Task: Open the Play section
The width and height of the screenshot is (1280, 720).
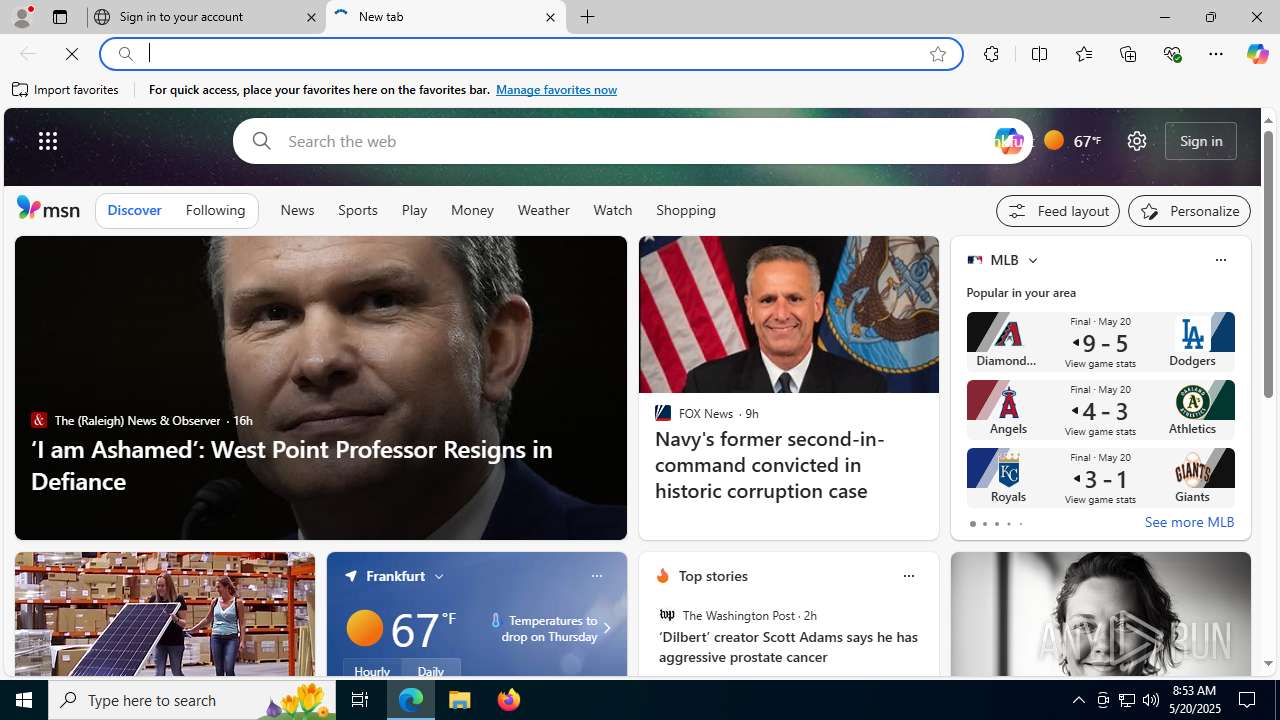Action: (414, 210)
